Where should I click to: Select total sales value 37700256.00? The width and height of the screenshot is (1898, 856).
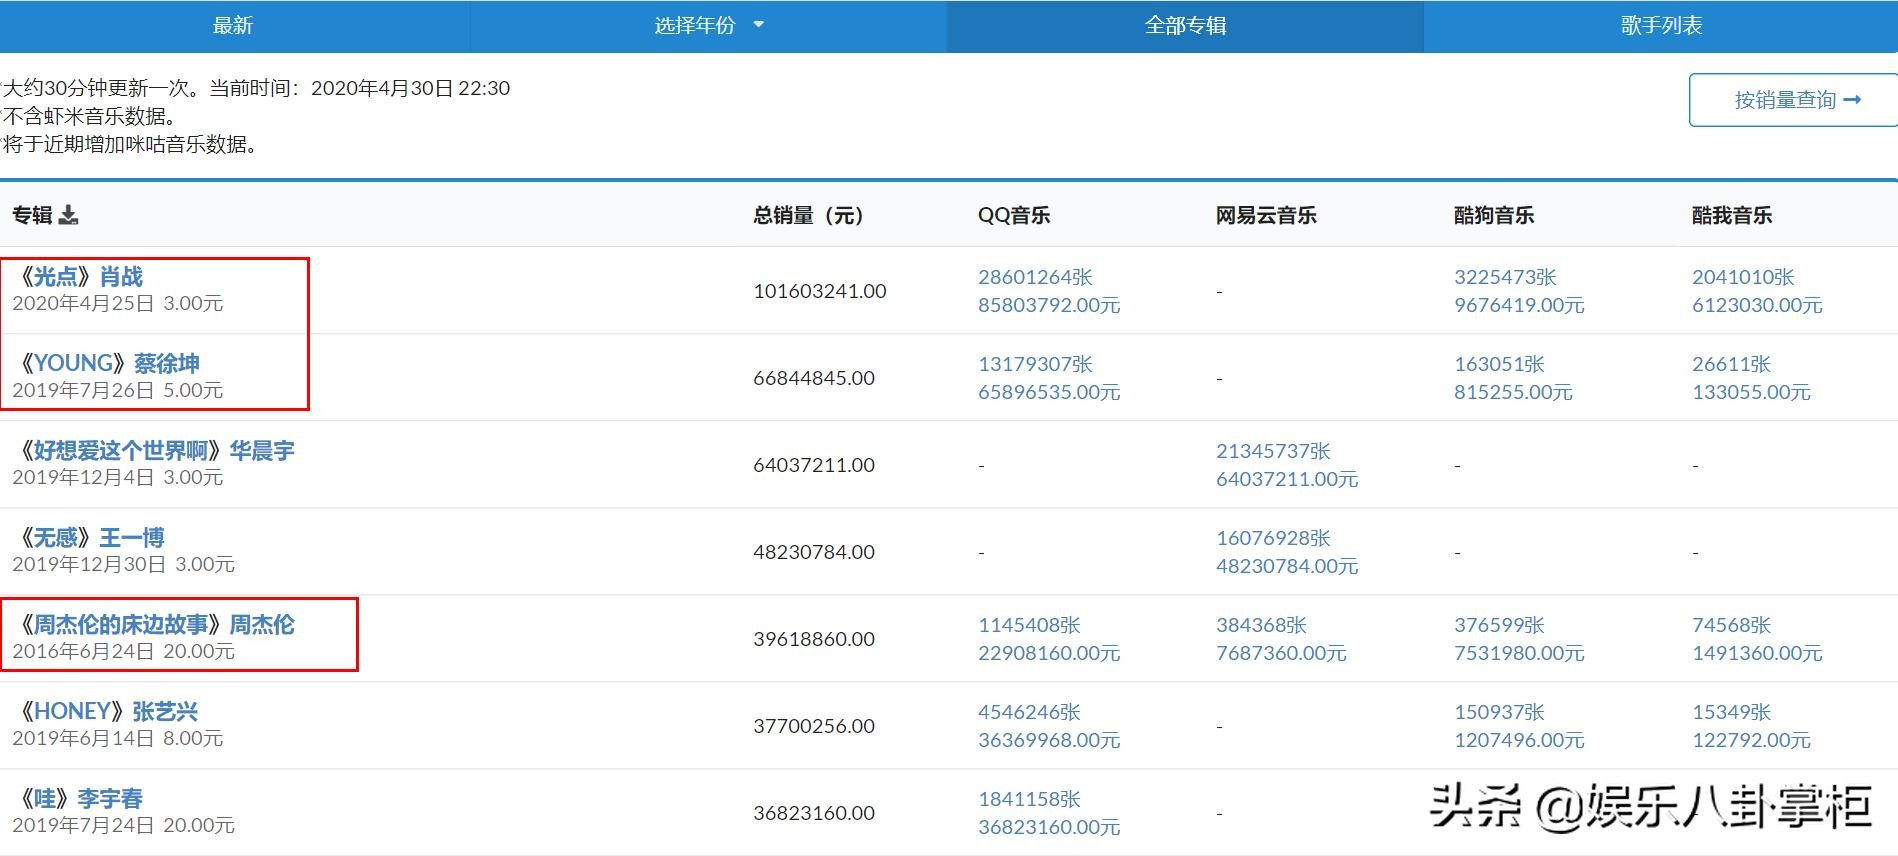point(814,726)
